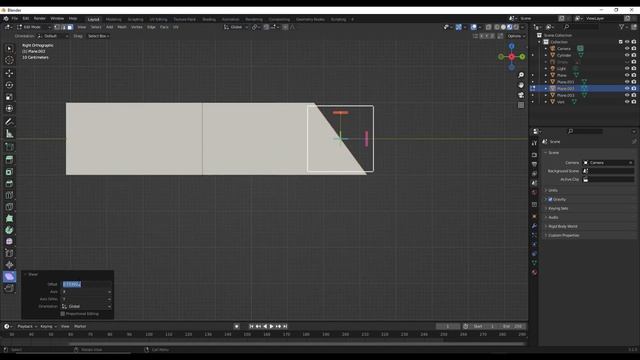Select the Transform tool in the toolbar

click(9, 109)
